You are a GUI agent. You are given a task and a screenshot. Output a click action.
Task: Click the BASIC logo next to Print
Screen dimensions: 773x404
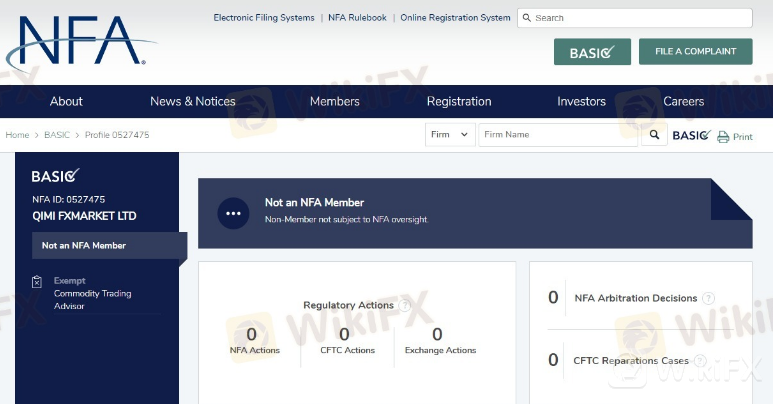tap(691, 135)
